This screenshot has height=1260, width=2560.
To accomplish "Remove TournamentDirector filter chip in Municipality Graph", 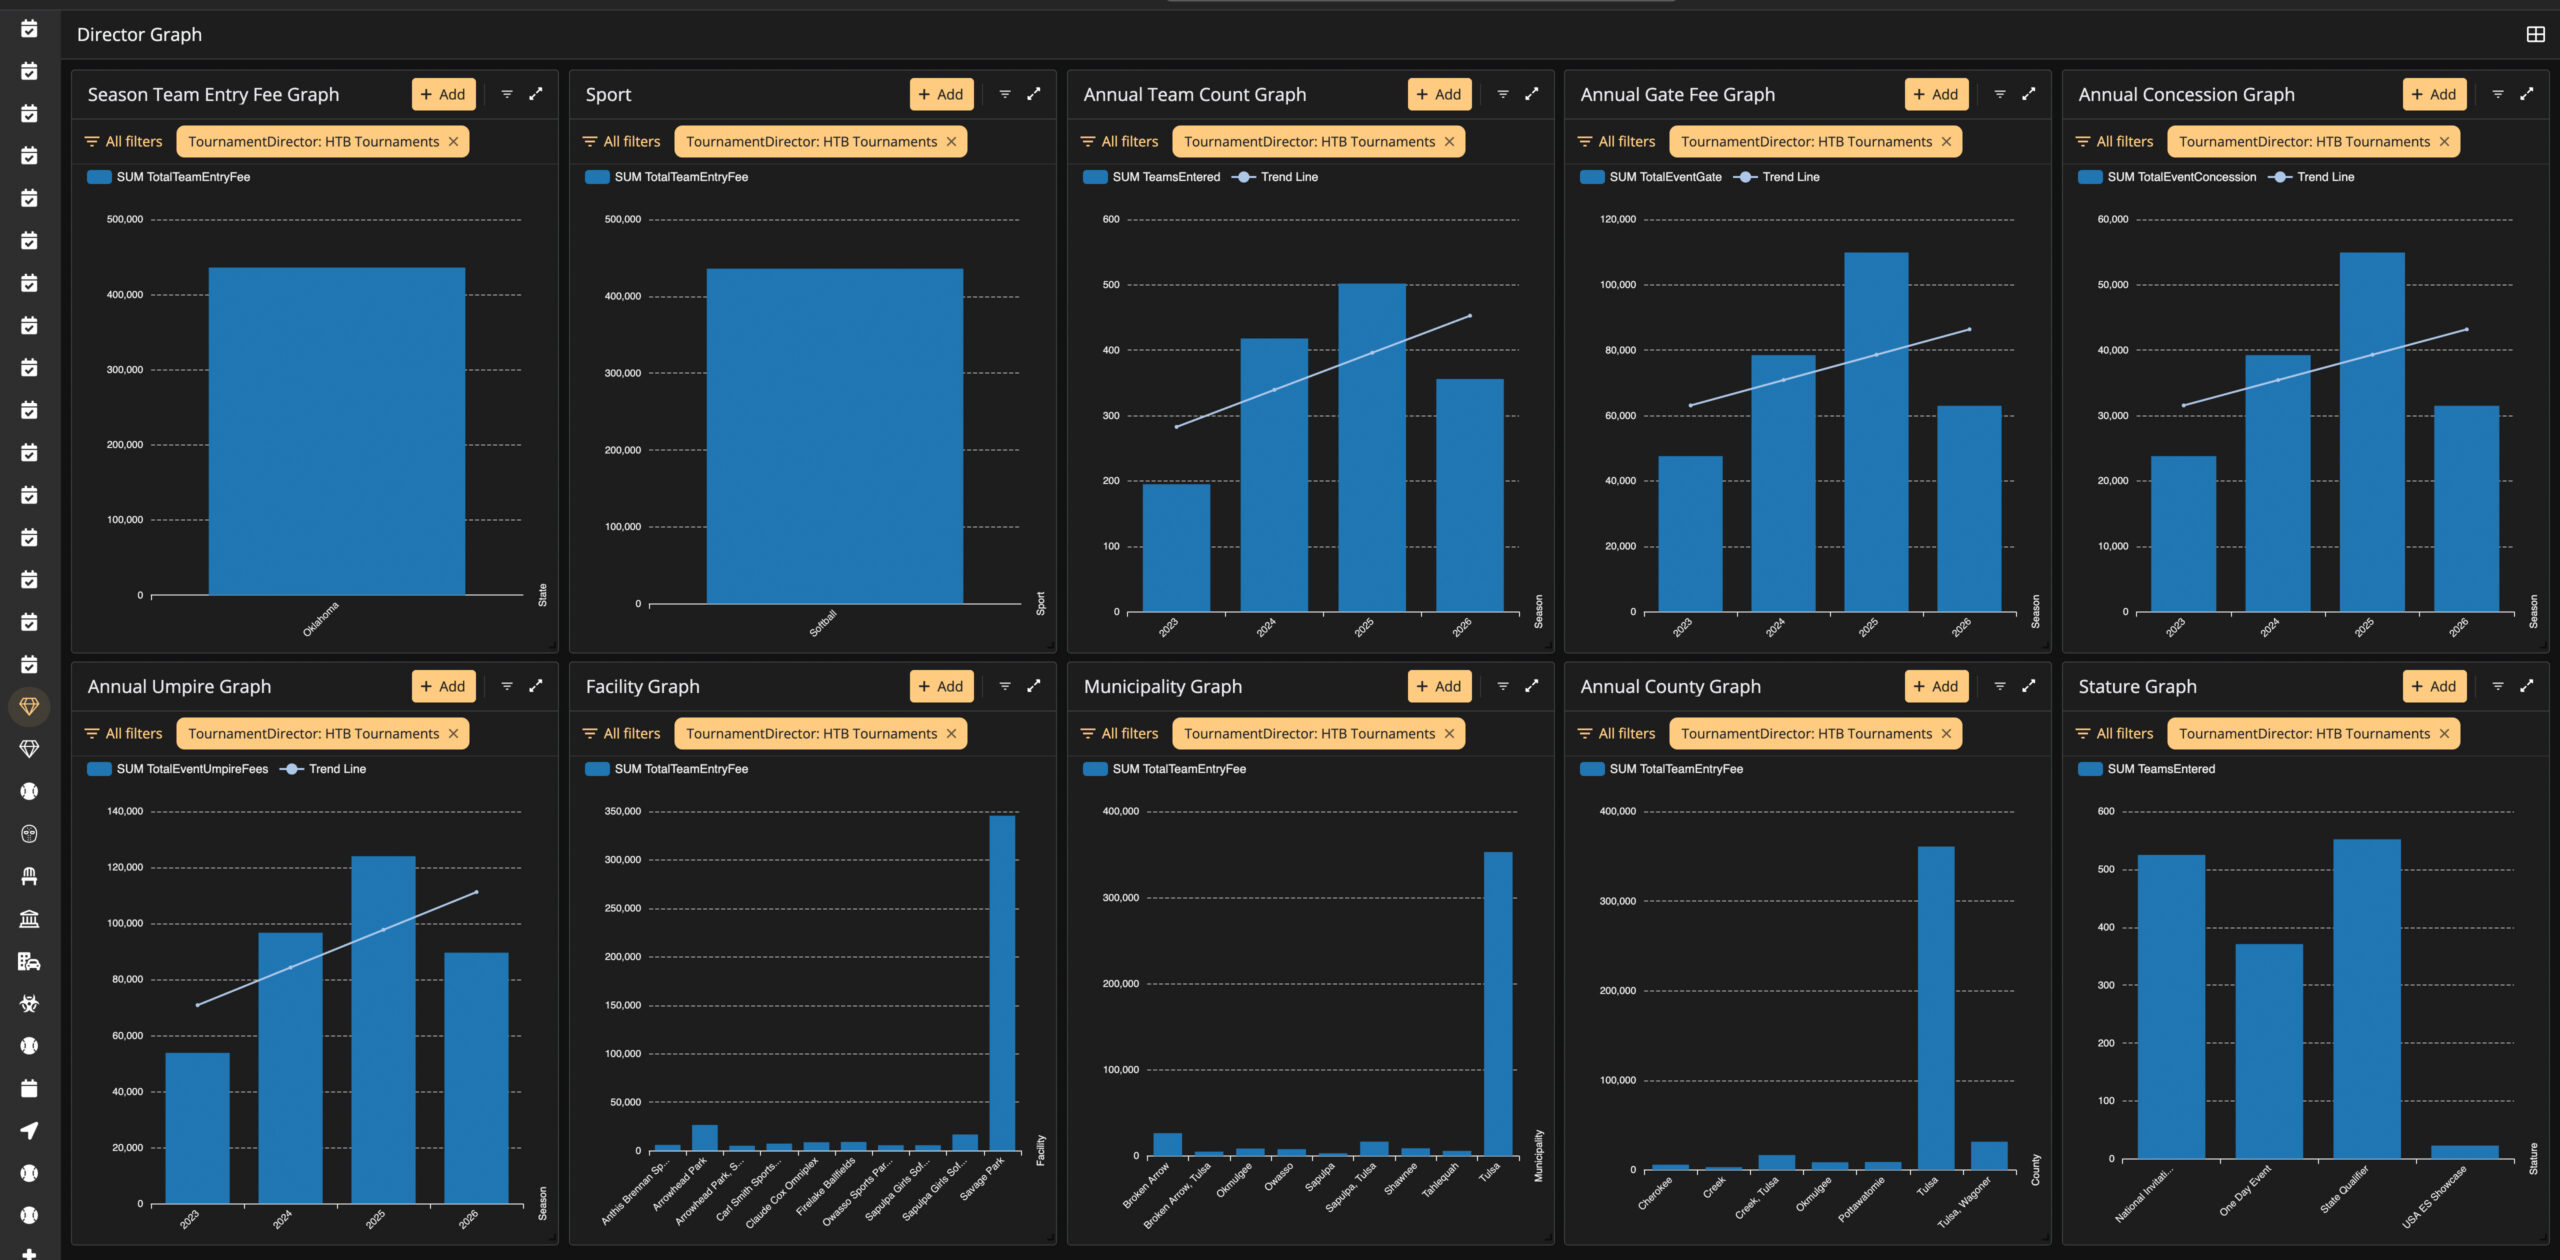I will (x=1450, y=734).
